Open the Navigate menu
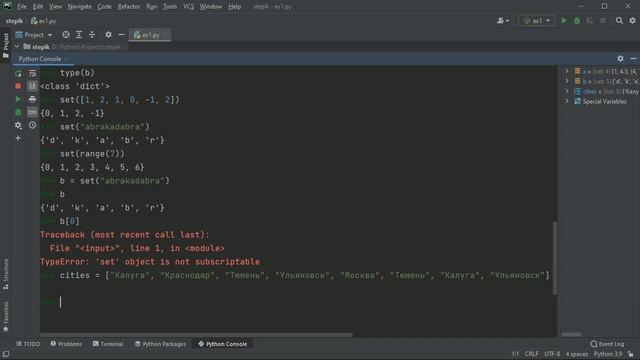The height and width of the screenshot is (360, 640). click(80, 7)
